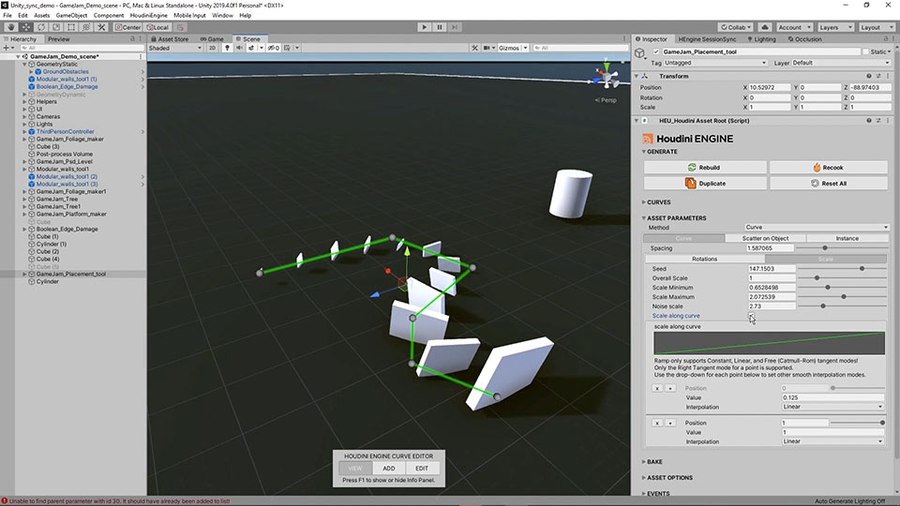Click the add plus button in Hierarchy
This screenshot has width=900, height=506.
click(x=6, y=48)
